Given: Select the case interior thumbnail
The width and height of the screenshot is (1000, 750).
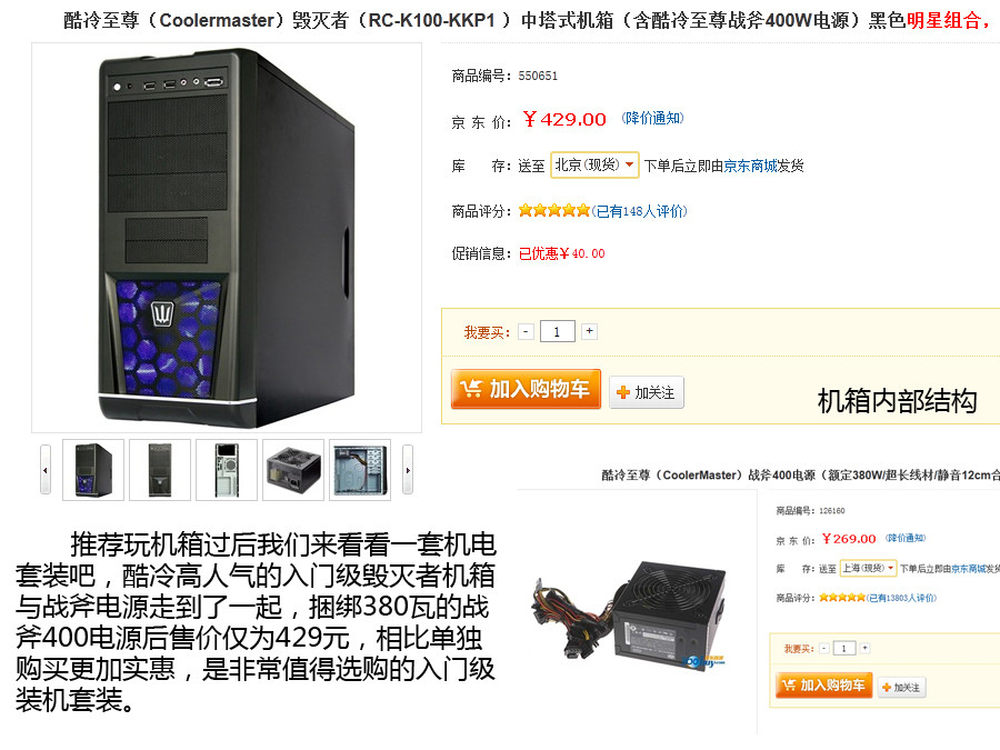Looking at the screenshot, I should 360,469.
